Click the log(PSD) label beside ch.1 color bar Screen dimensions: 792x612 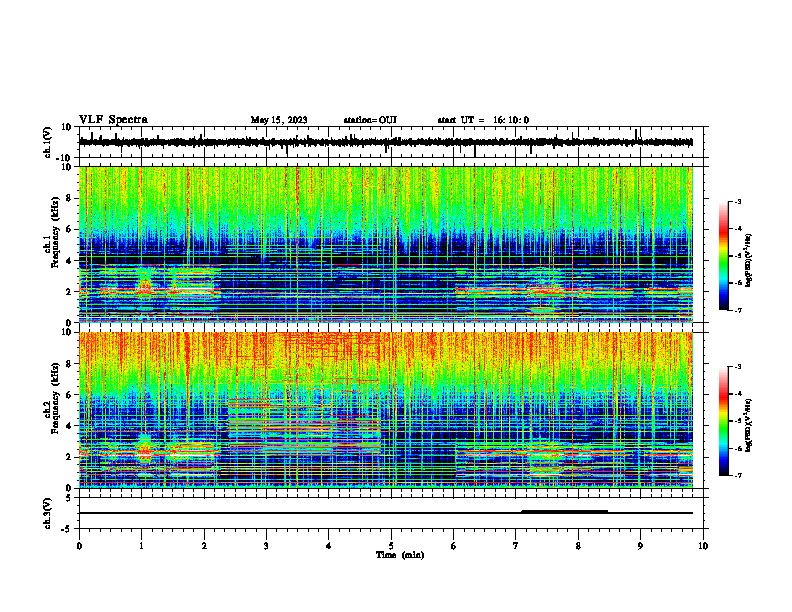tap(749, 260)
